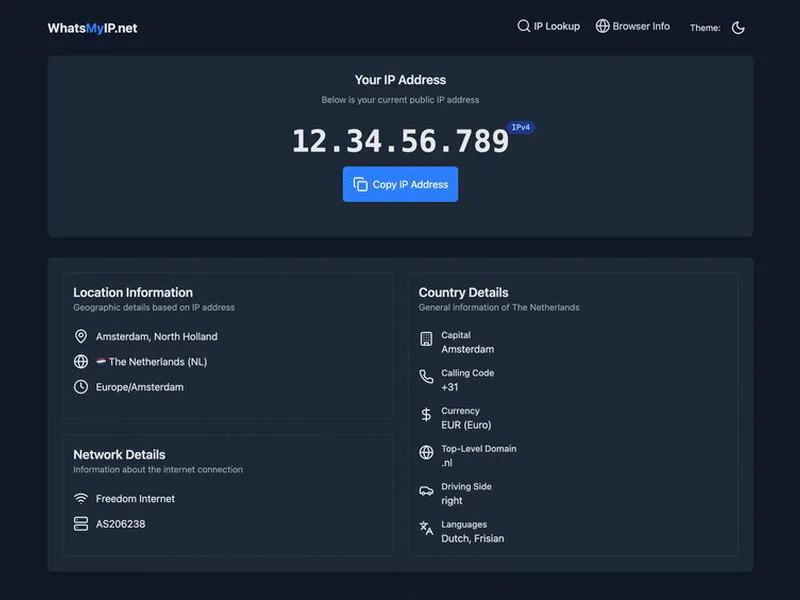Toggle dark theme with moon icon

738,28
